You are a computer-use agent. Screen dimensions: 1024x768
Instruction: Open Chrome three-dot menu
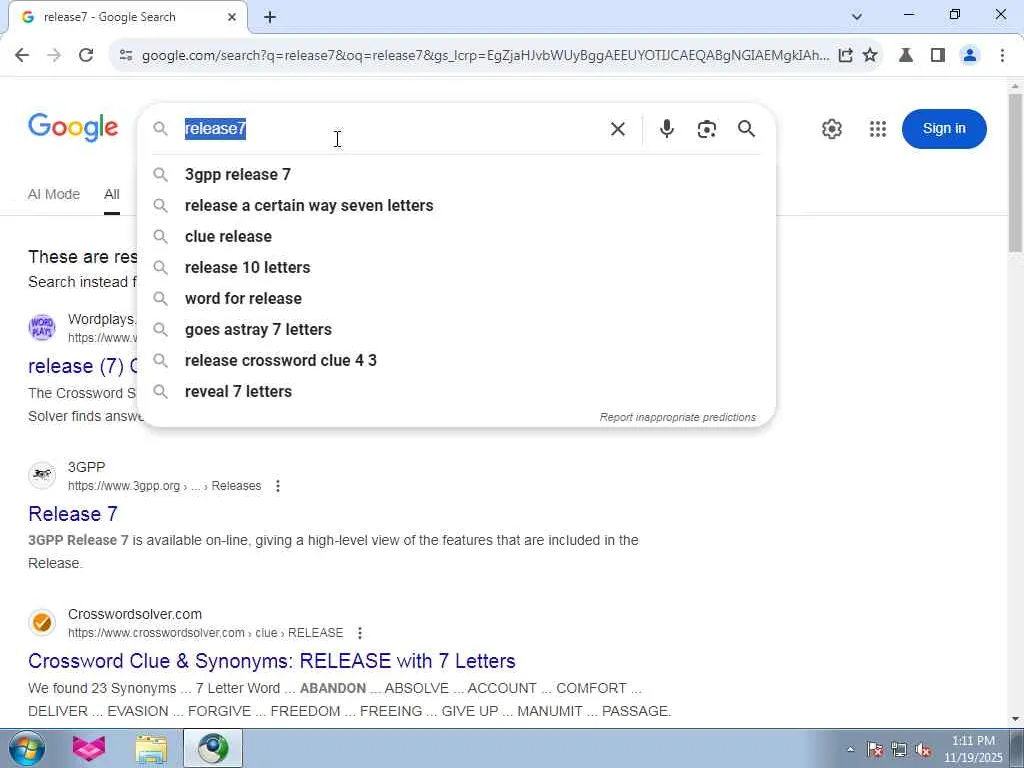[x=1002, y=56]
